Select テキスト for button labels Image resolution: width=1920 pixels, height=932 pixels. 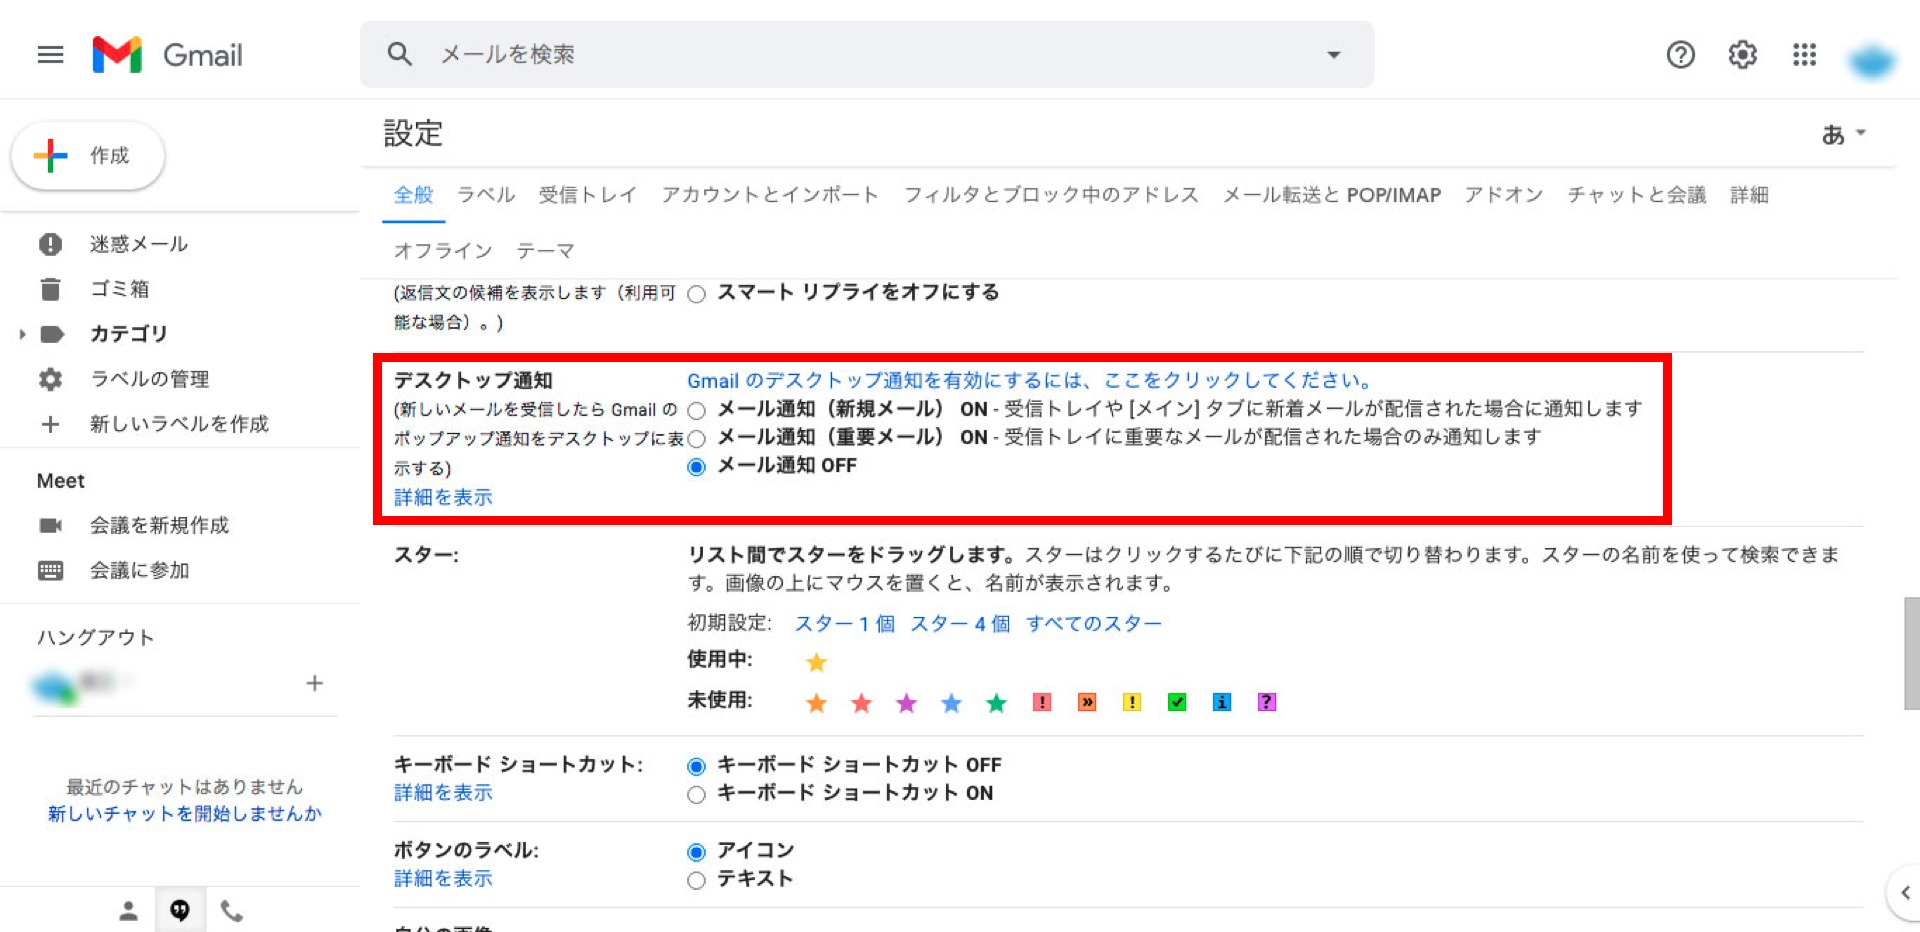(x=697, y=881)
